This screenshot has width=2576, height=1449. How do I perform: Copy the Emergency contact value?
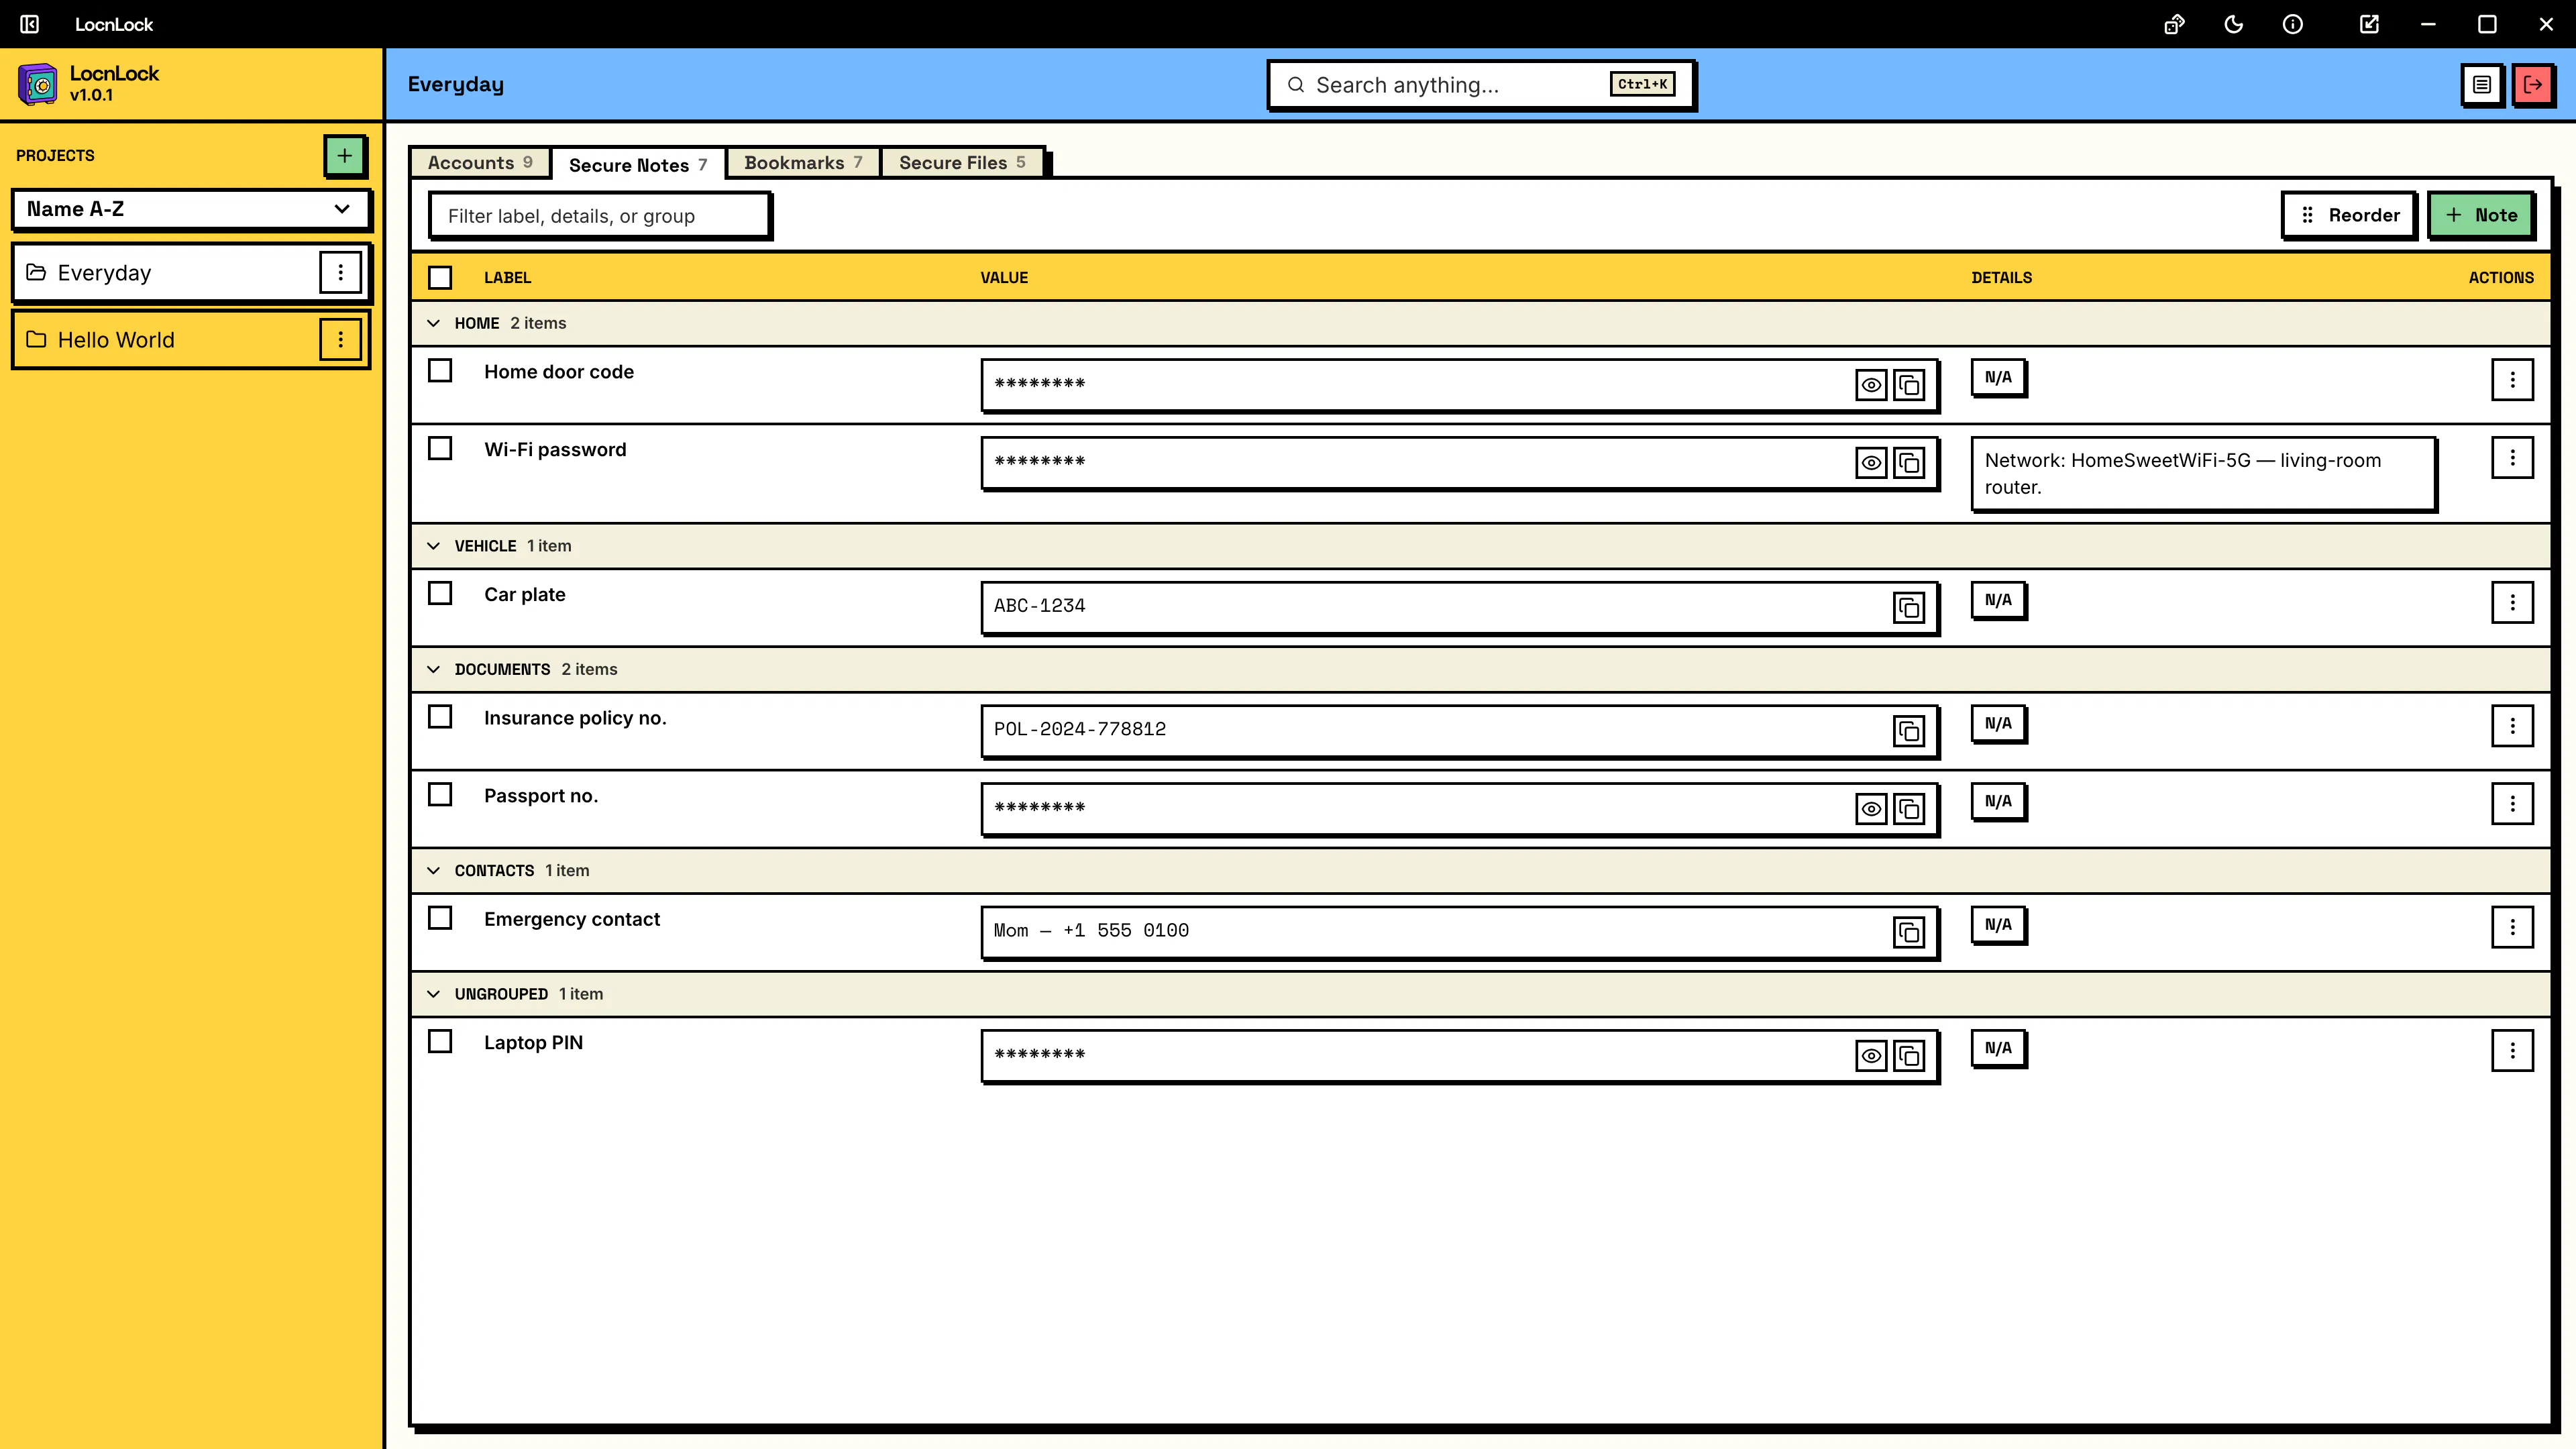(1909, 932)
